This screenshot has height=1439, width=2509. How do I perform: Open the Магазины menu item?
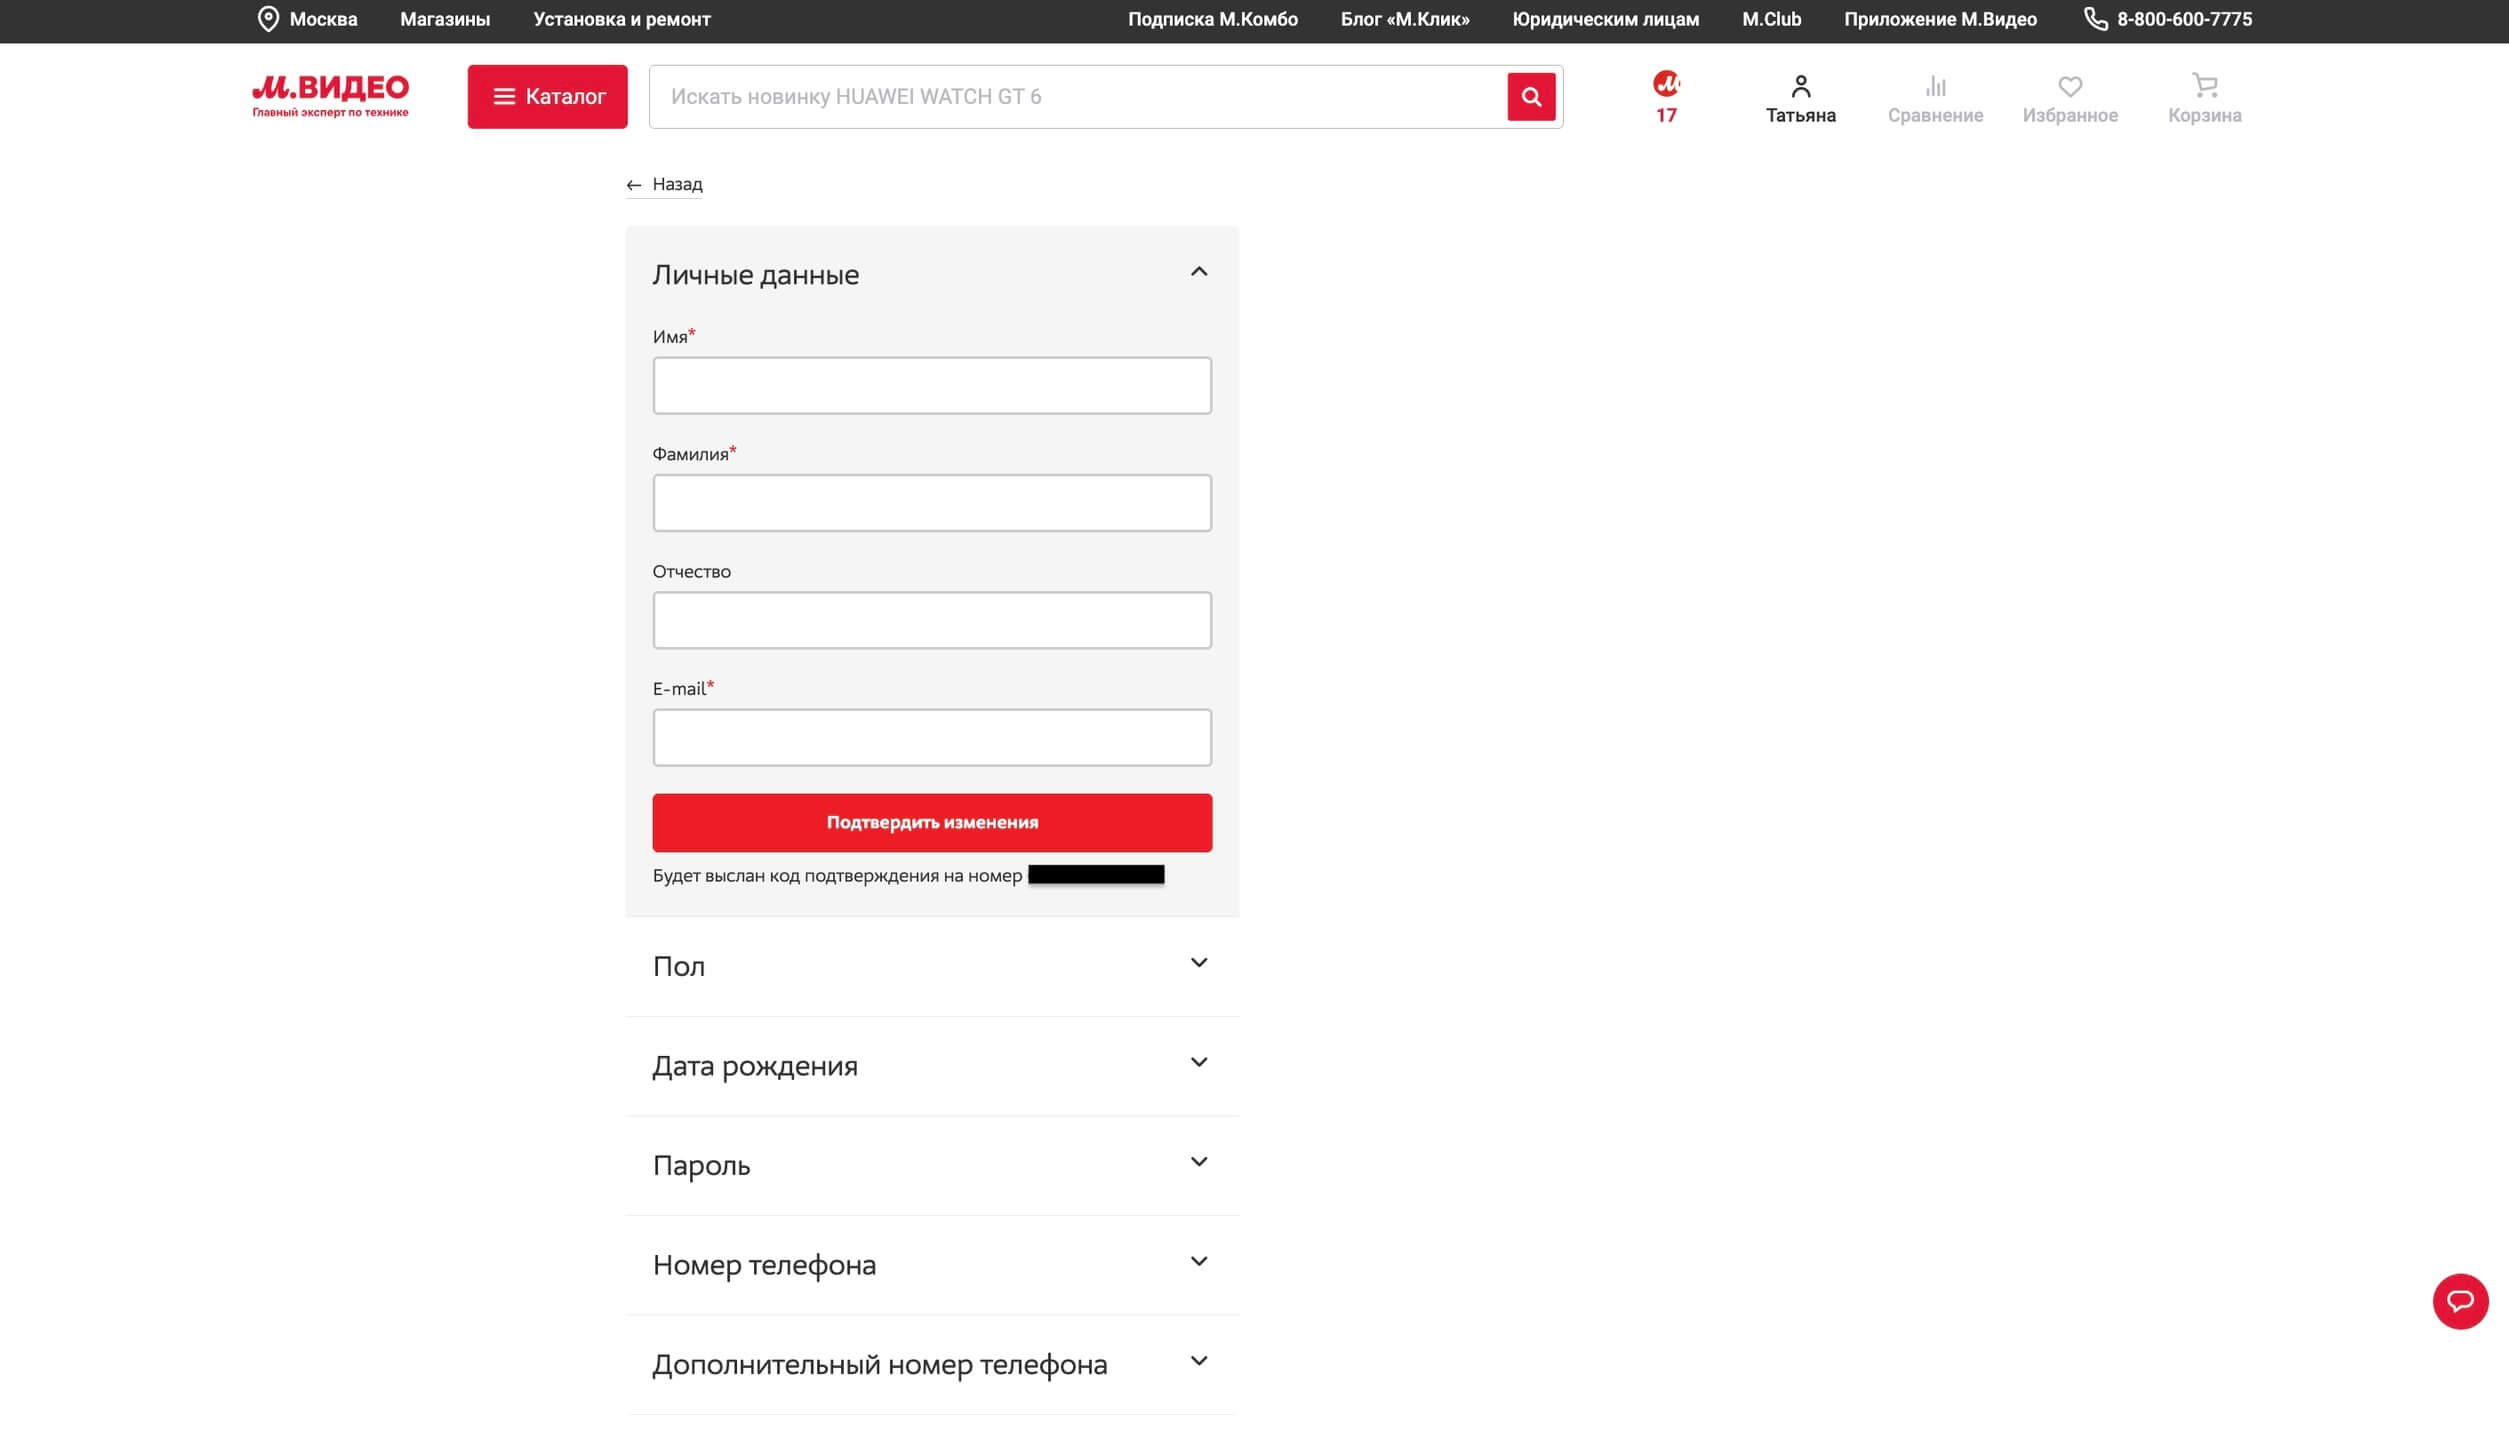click(445, 19)
